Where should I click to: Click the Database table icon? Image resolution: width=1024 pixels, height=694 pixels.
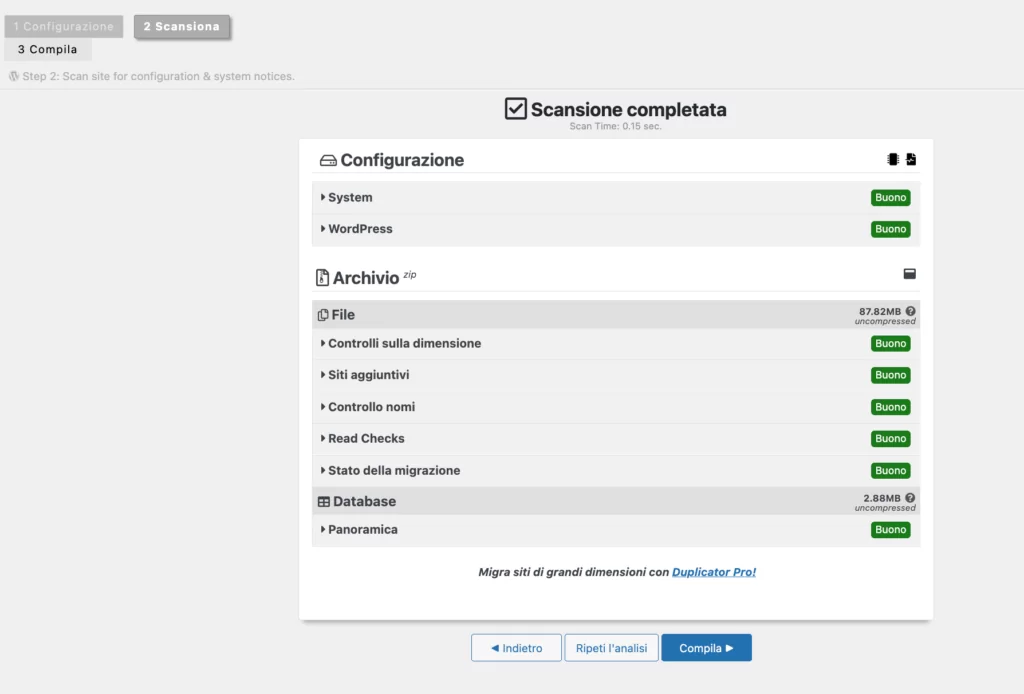323,502
